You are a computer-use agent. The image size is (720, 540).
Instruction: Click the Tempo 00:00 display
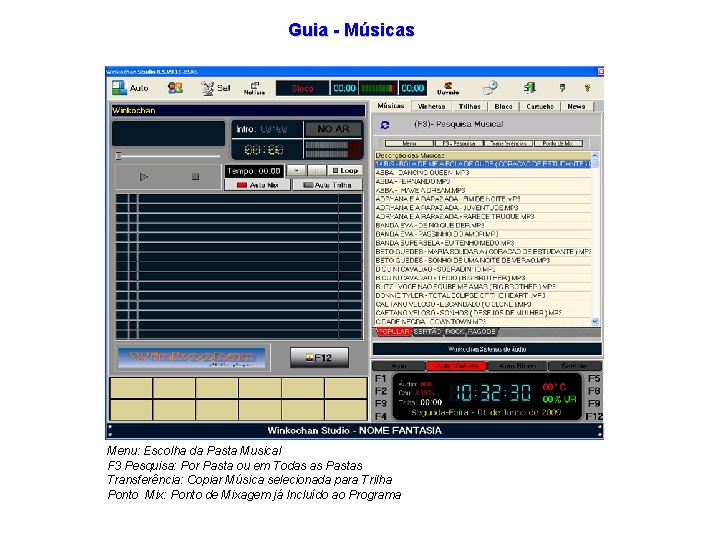254,171
